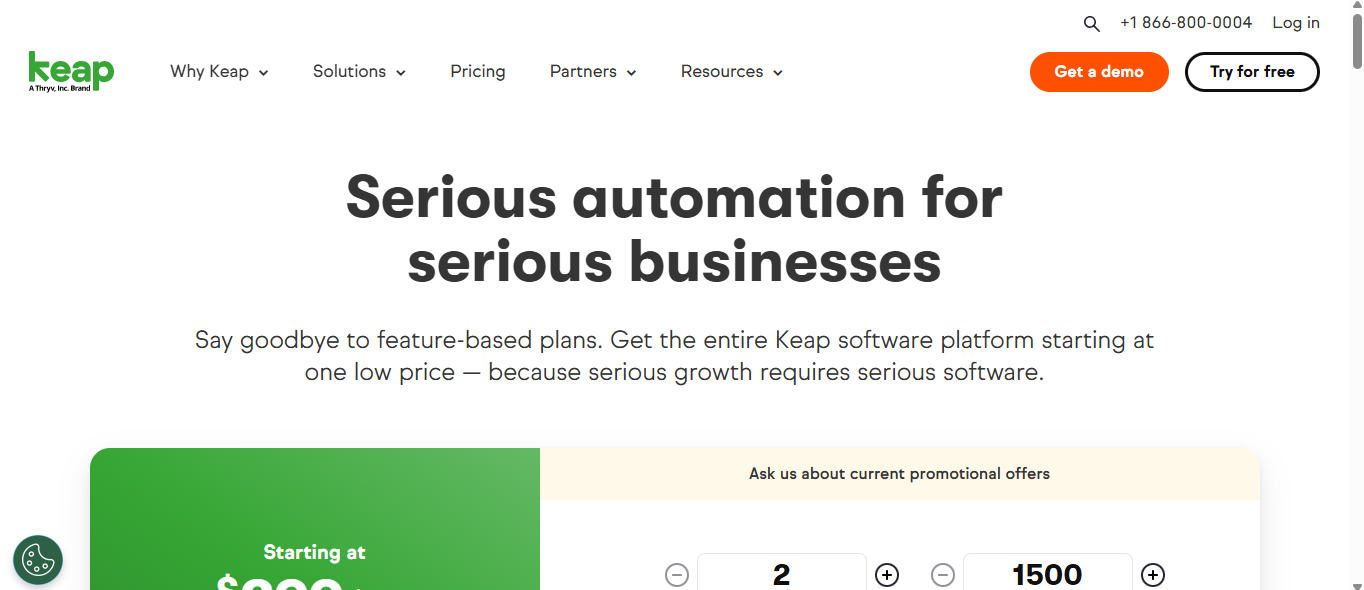This screenshot has height=590, width=1364.
Task: Expand the Resources menu
Action: pos(731,72)
